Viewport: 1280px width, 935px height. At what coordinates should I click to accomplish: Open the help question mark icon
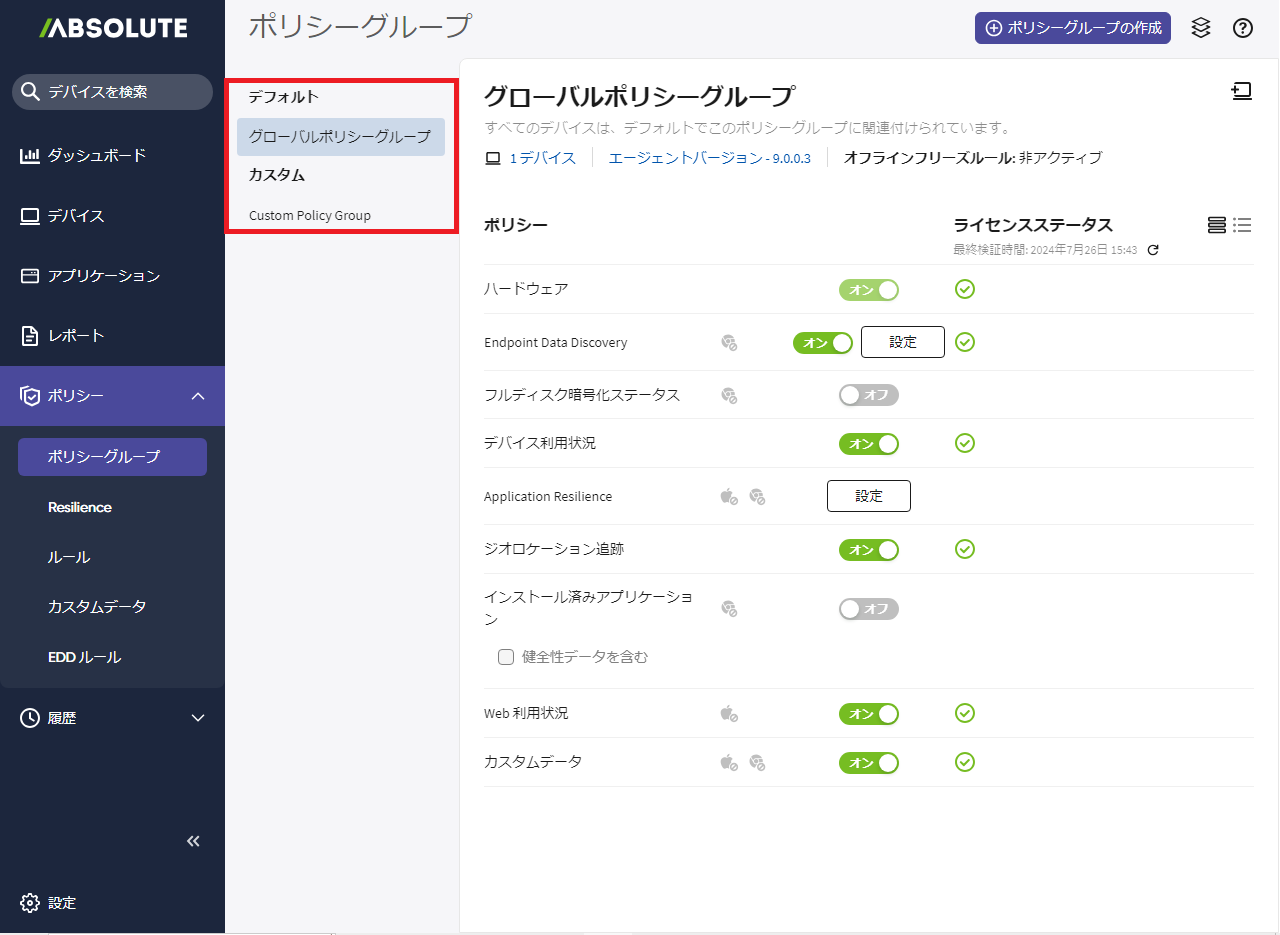(x=1243, y=28)
